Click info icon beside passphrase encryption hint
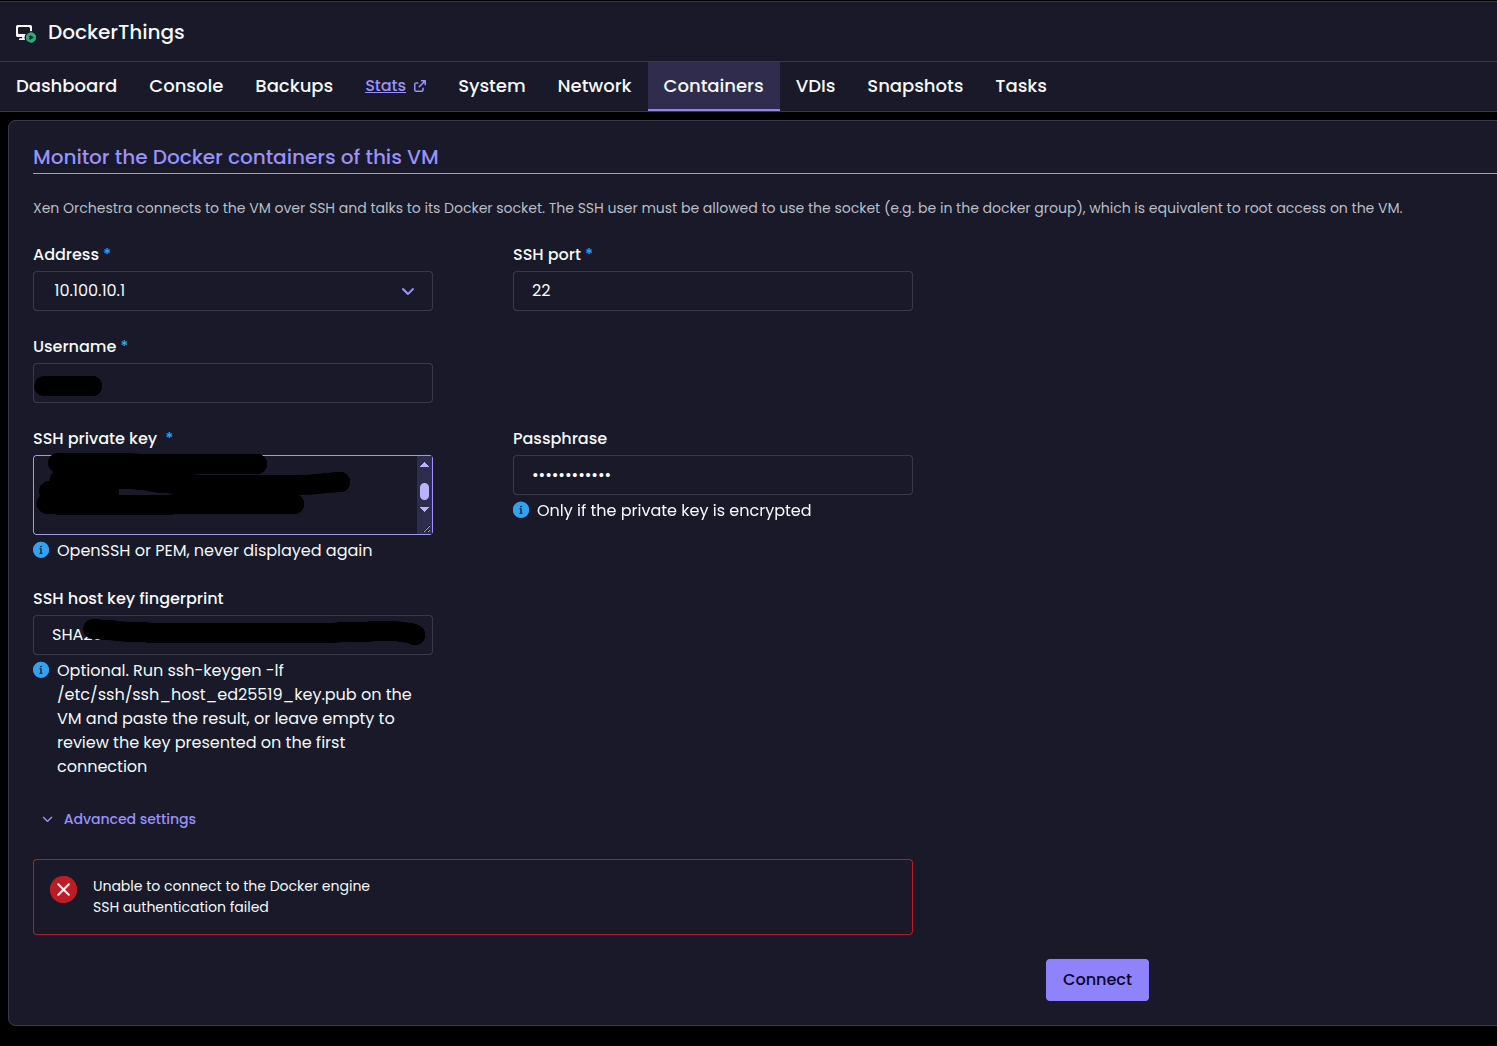Viewport: 1497px width, 1046px height. 521,510
